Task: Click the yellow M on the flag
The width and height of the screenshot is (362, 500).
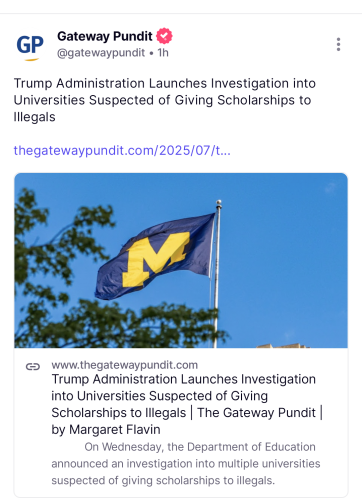Action: coord(156,259)
